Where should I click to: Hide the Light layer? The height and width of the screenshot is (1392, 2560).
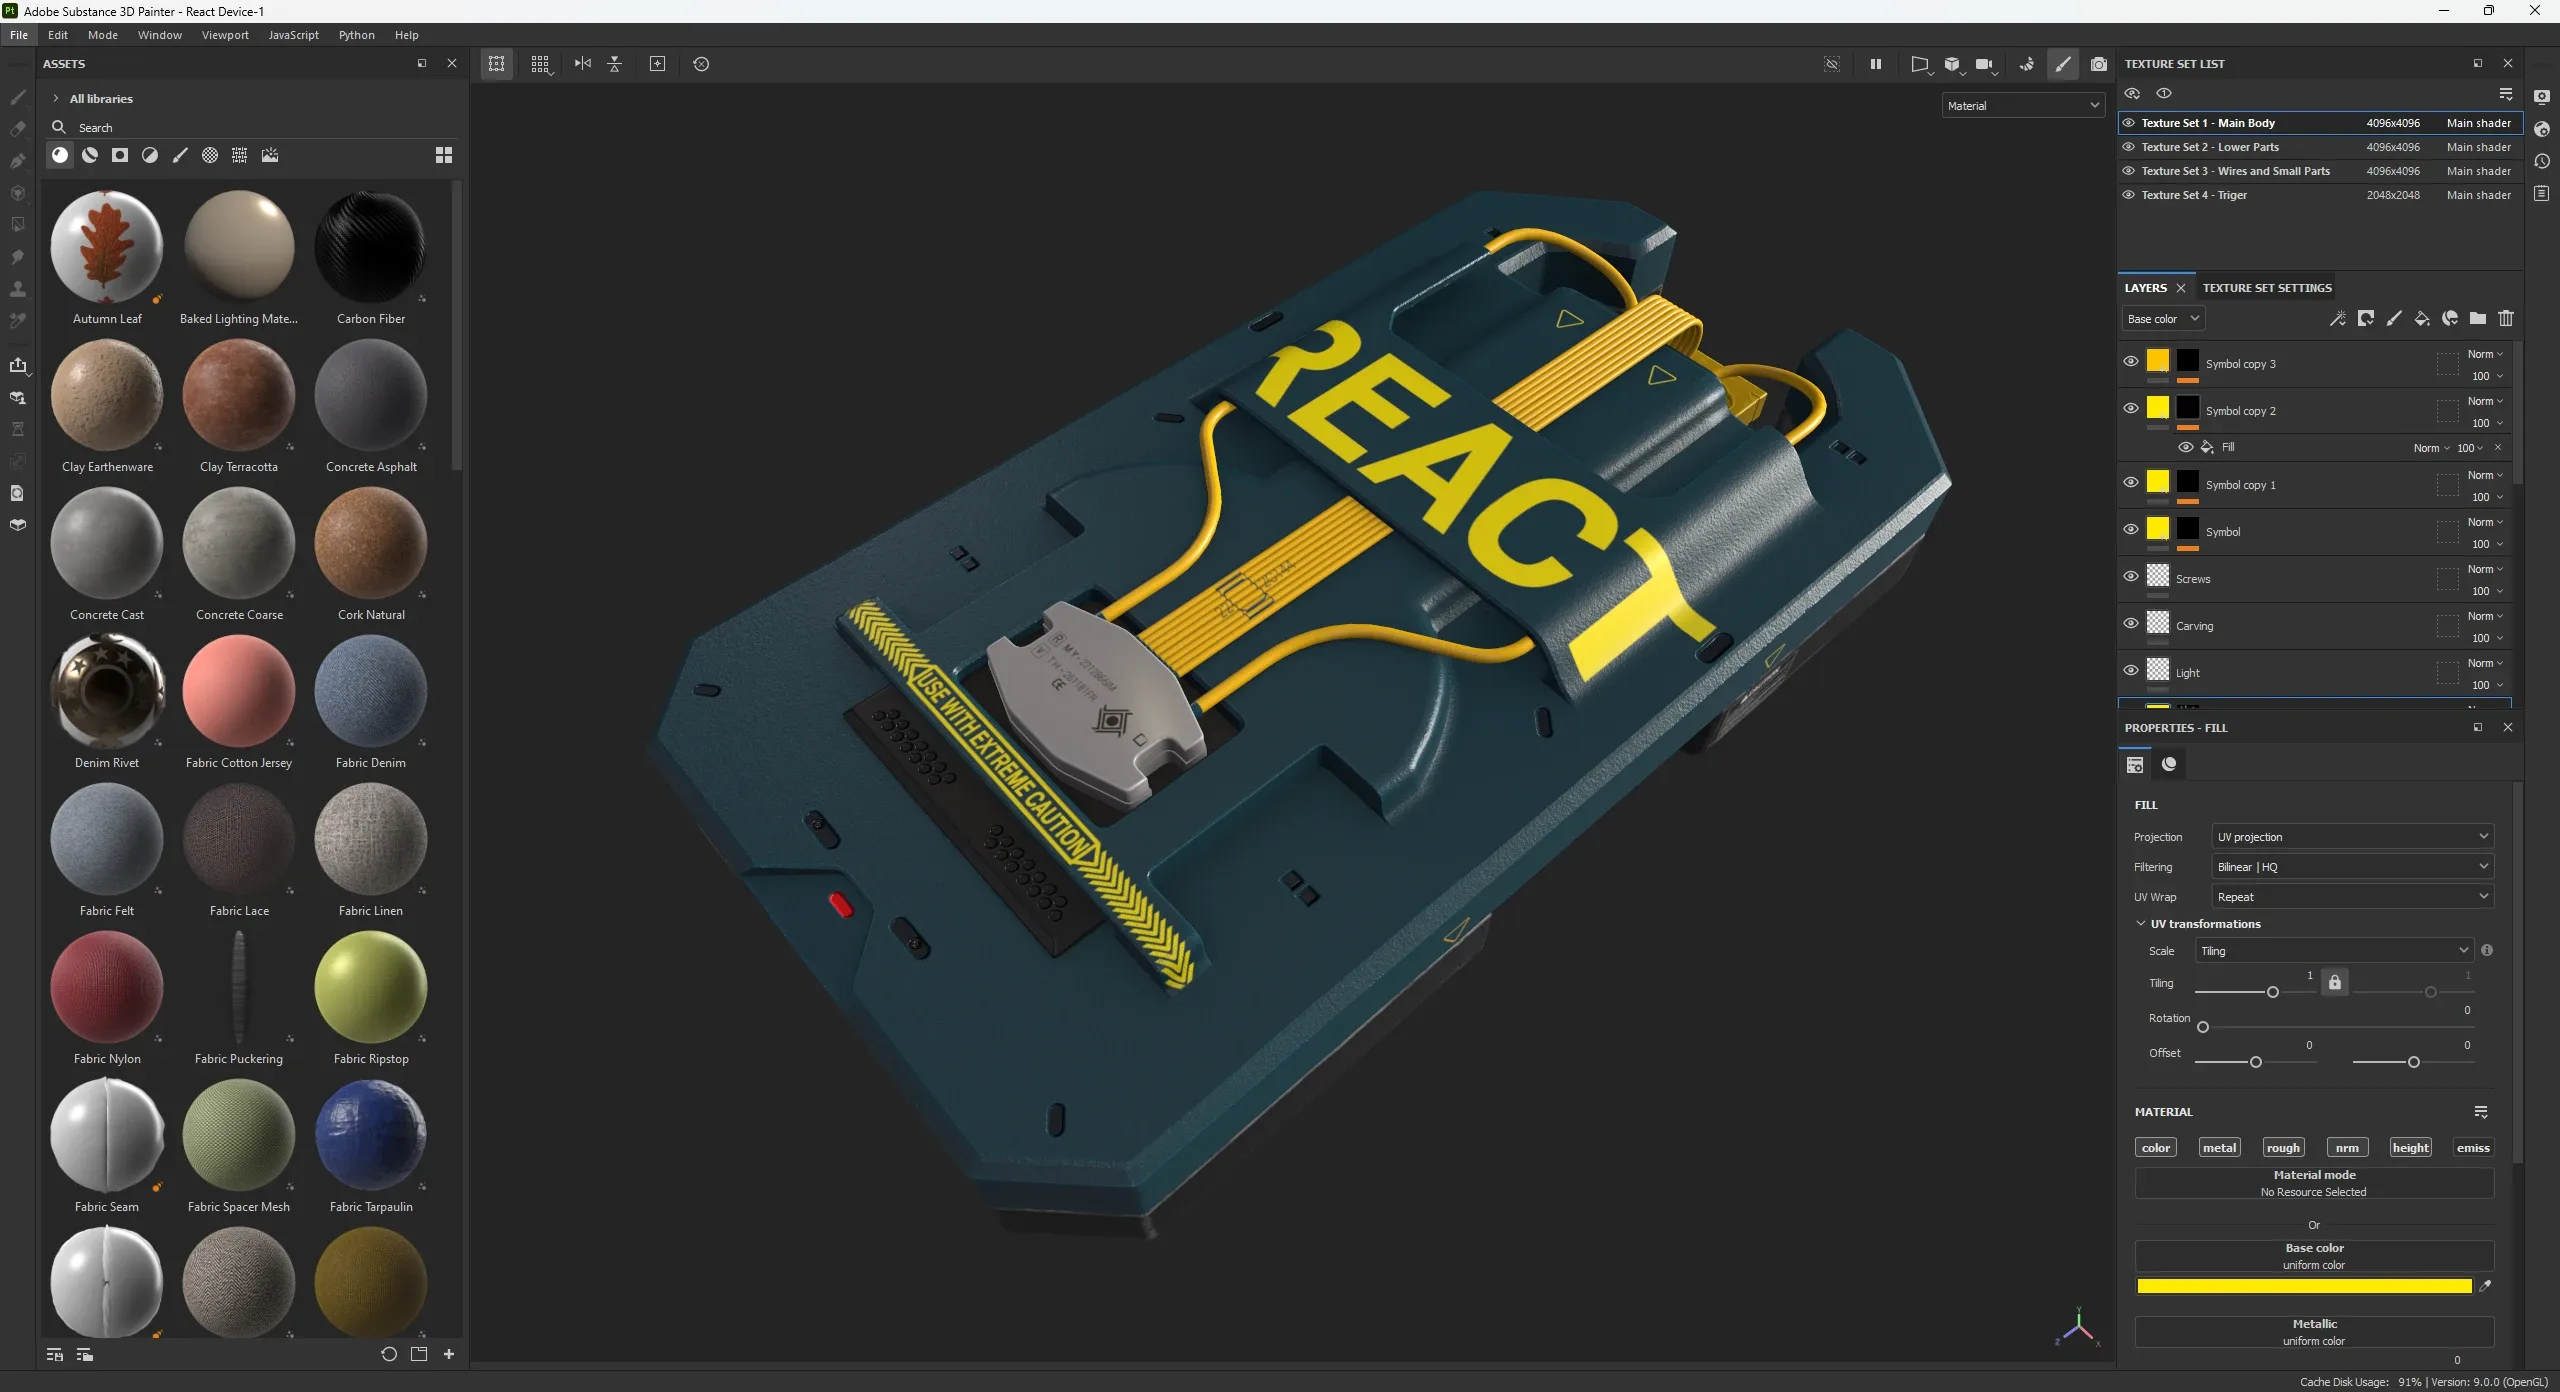coord(2131,671)
